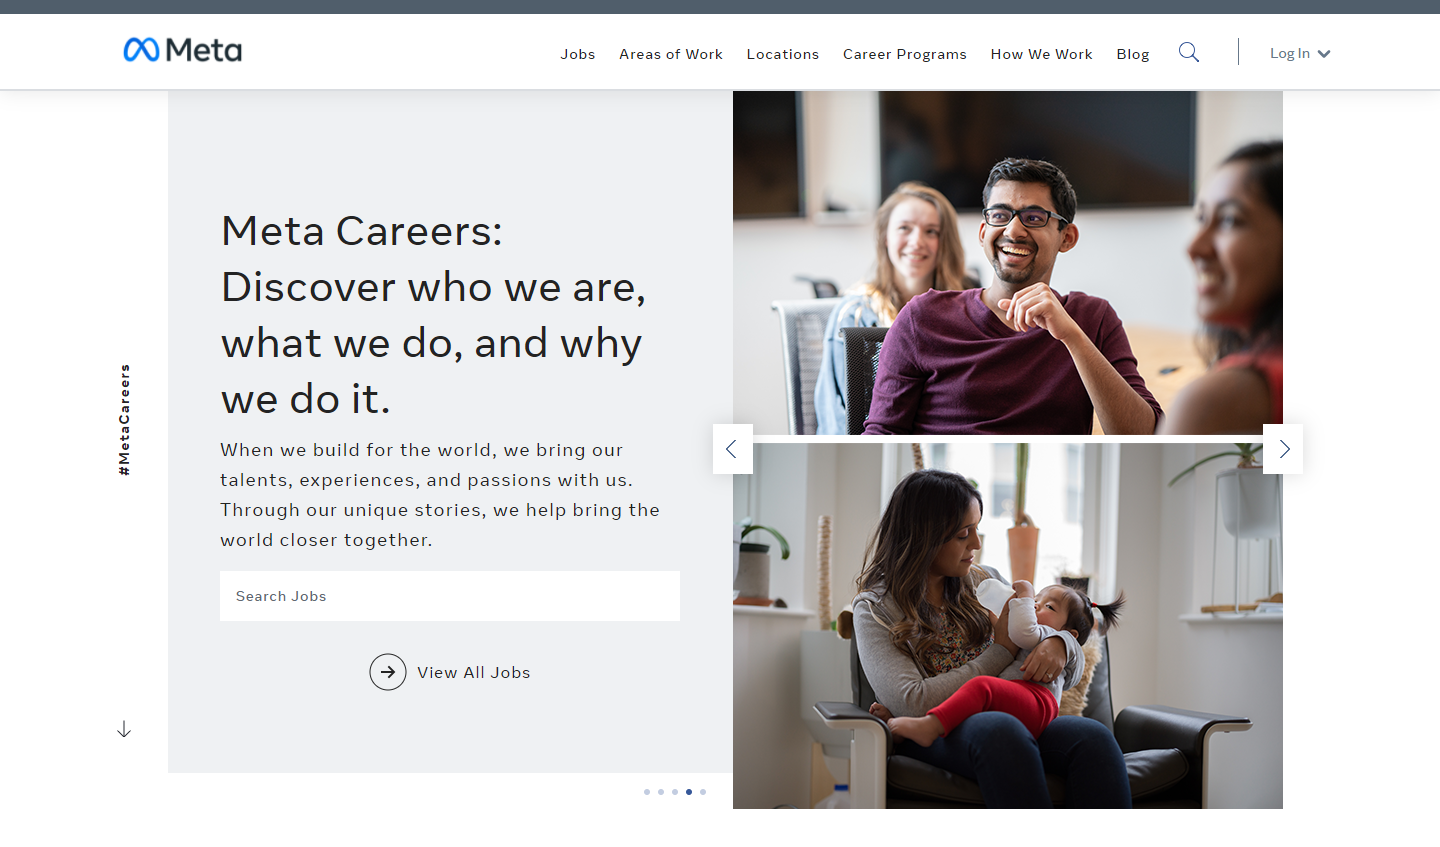
Task: Expand the Log In dropdown
Action: 1300,54
